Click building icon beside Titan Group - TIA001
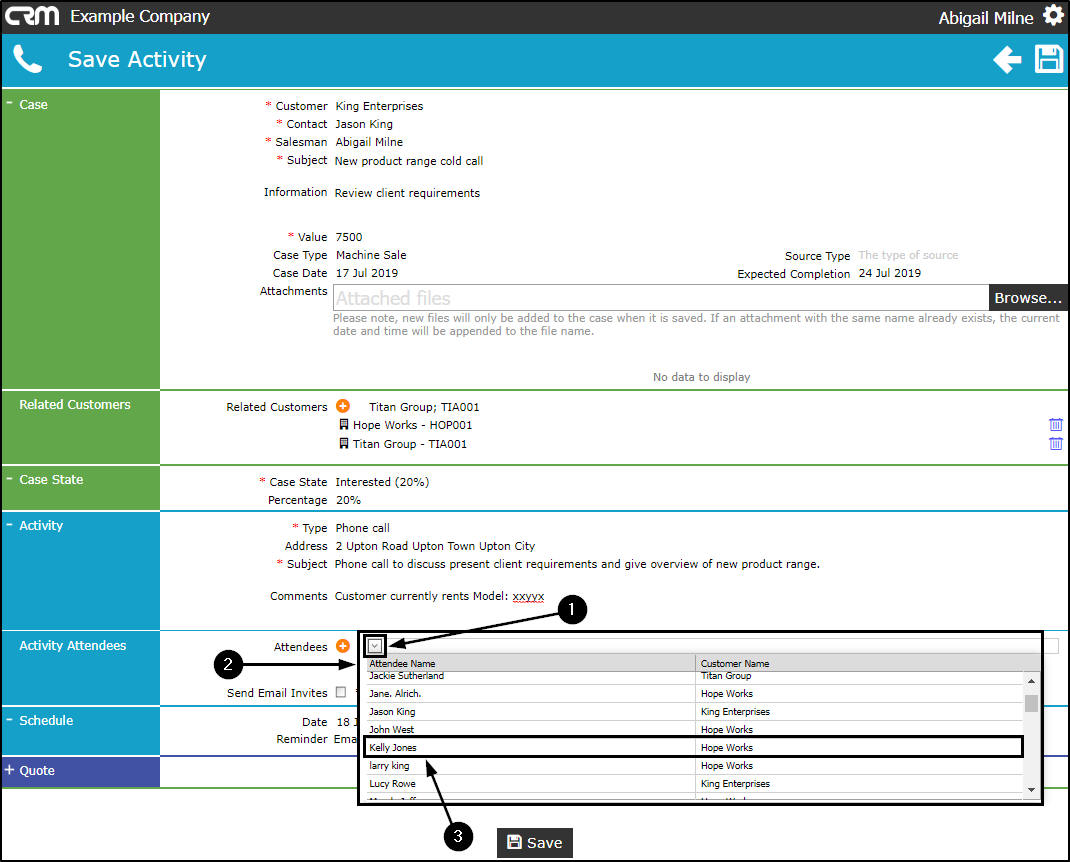The height and width of the screenshot is (862, 1070). 344,444
